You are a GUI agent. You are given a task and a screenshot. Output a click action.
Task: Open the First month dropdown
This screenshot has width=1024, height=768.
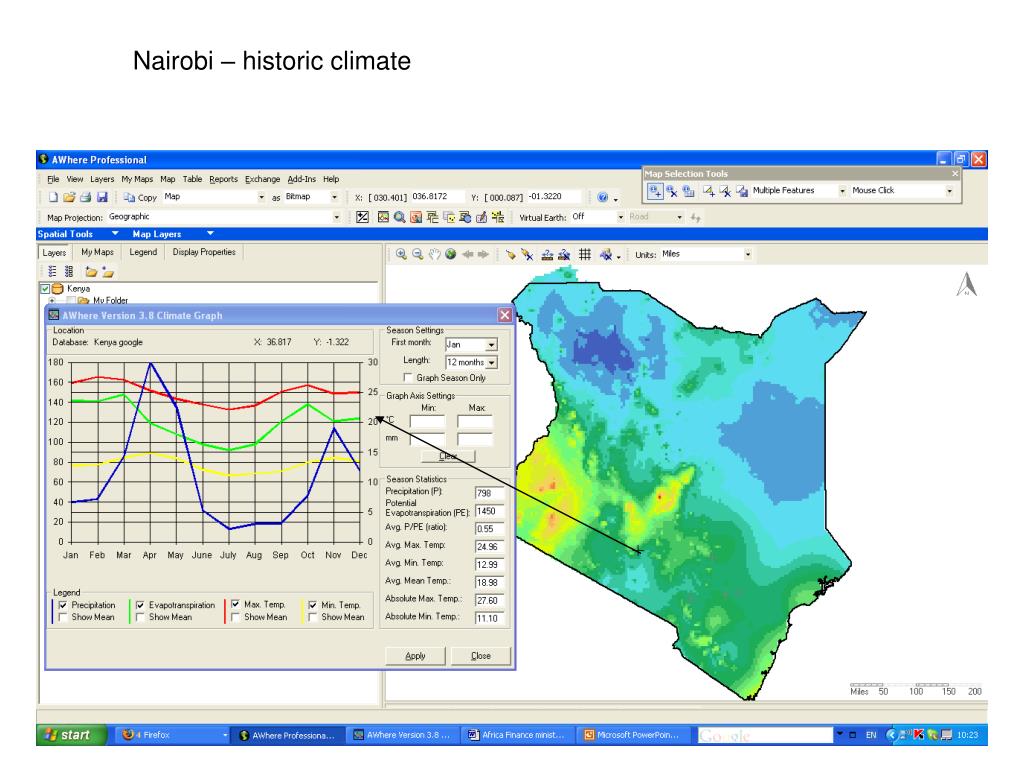pyautogui.click(x=492, y=344)
